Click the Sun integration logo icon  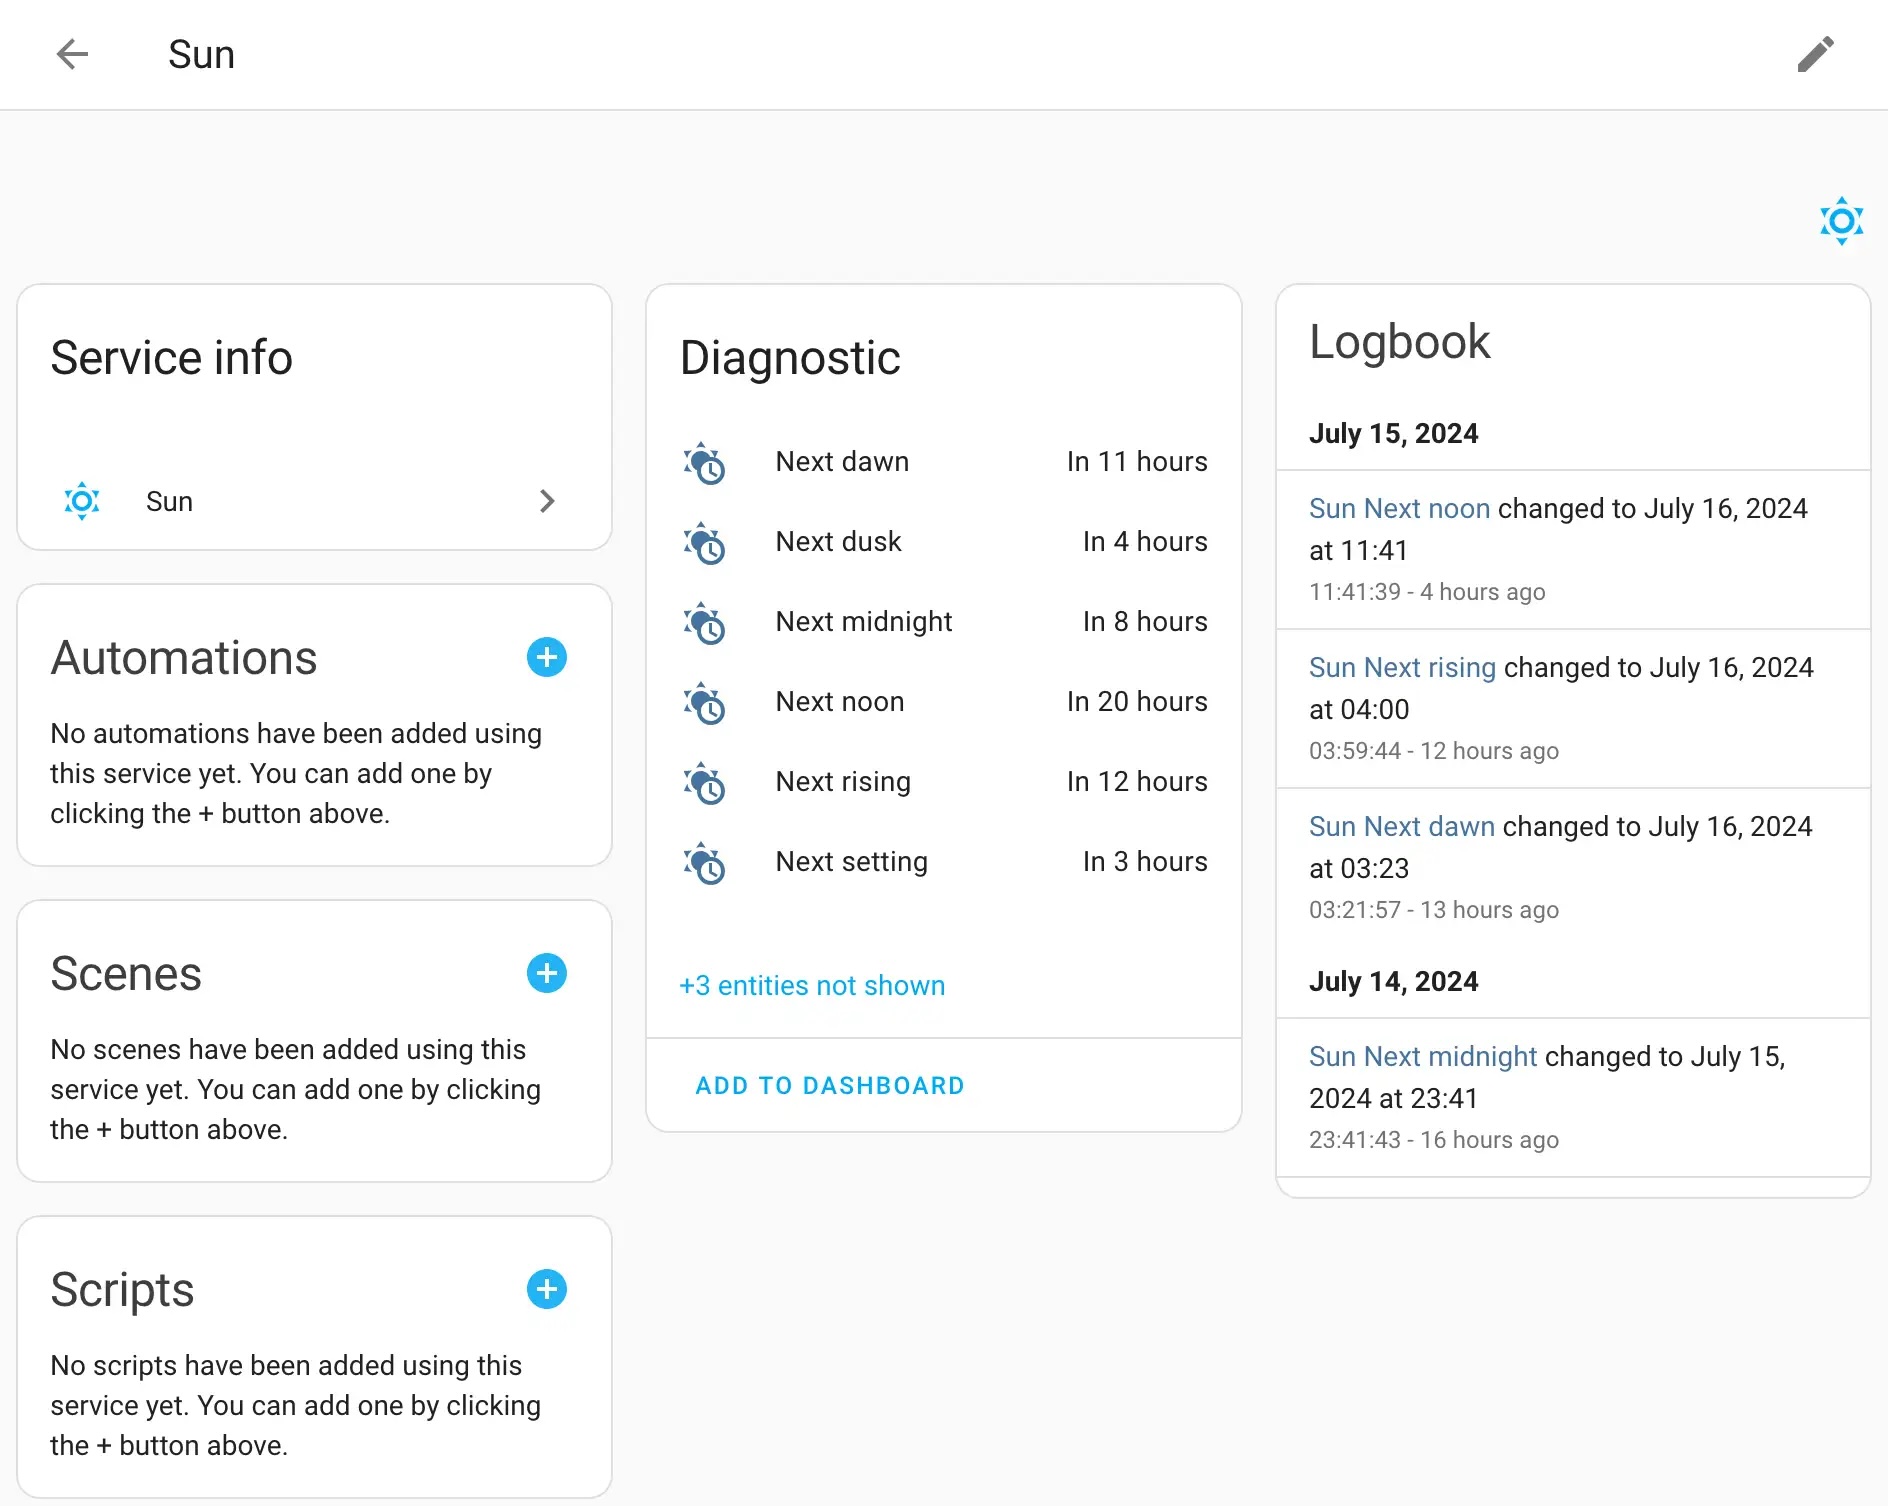coord(1841,221)
